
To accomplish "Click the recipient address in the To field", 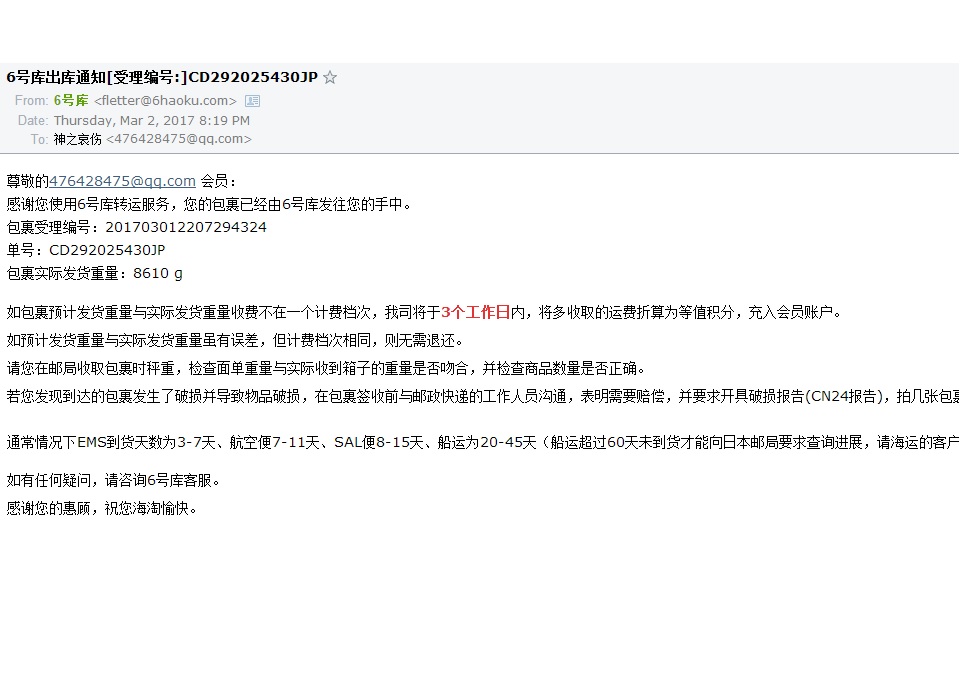I will click(179, 139).
